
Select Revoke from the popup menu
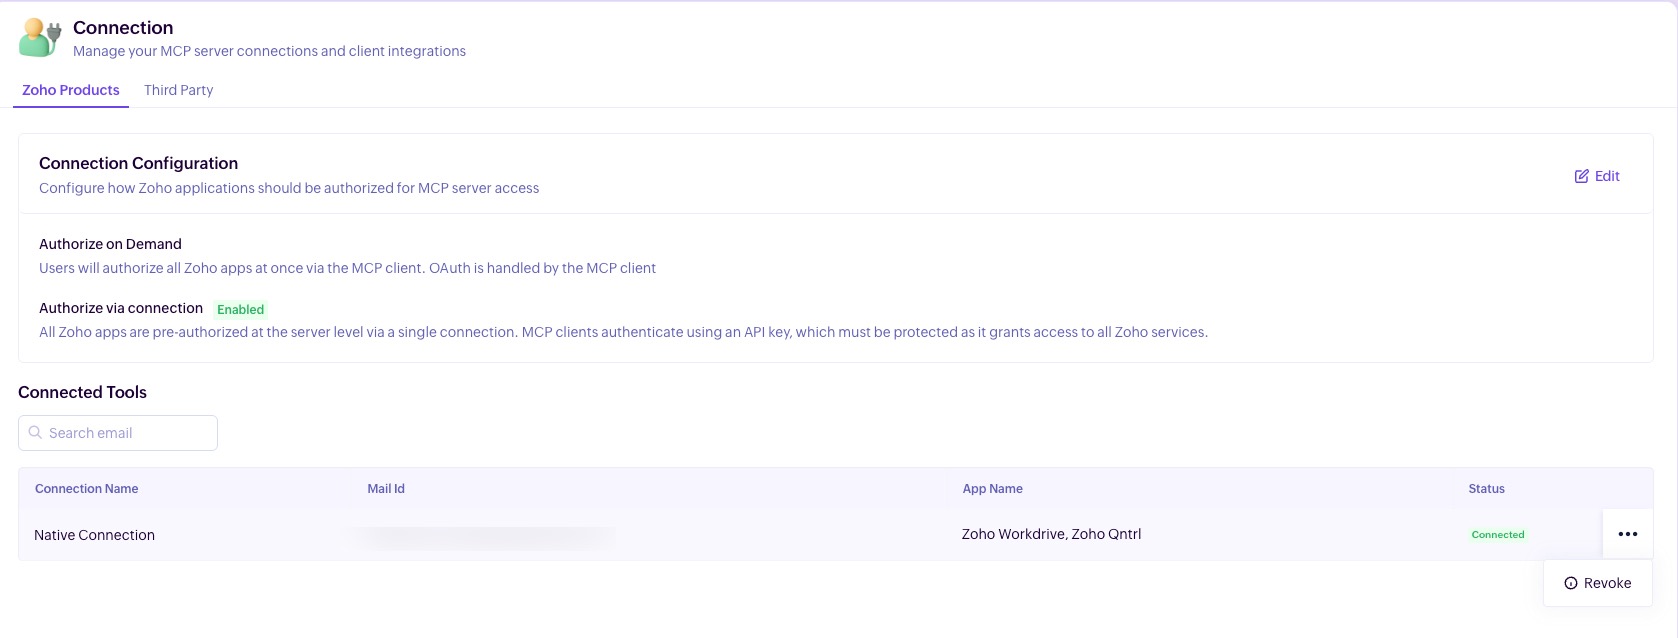point(1606,583)
